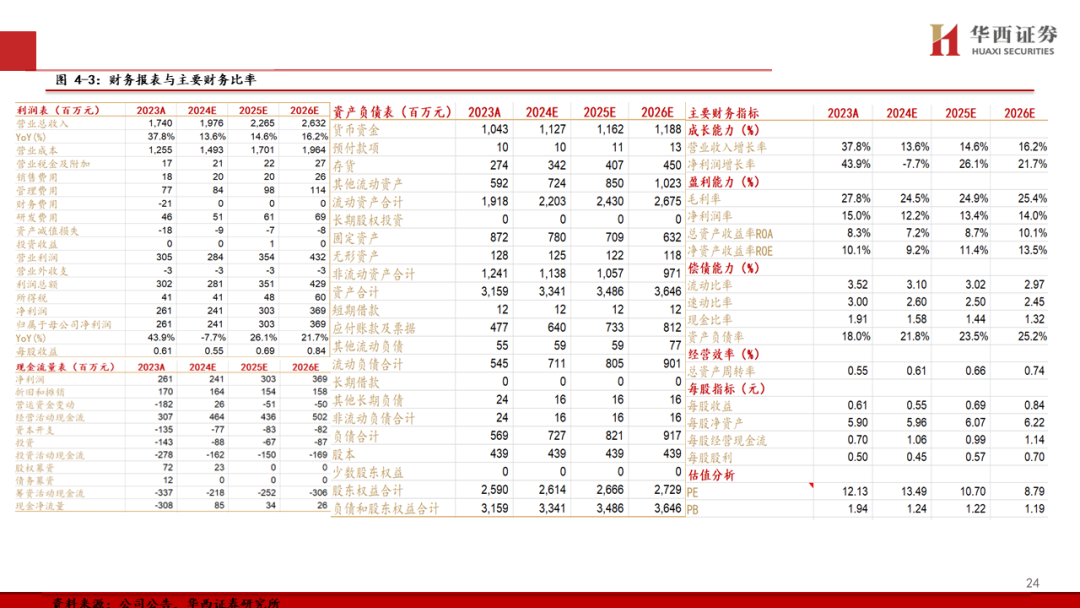Select the "现金净流量" row label
The height and width of the screenshot is (608, 1080).
click(x=40, y=506)
